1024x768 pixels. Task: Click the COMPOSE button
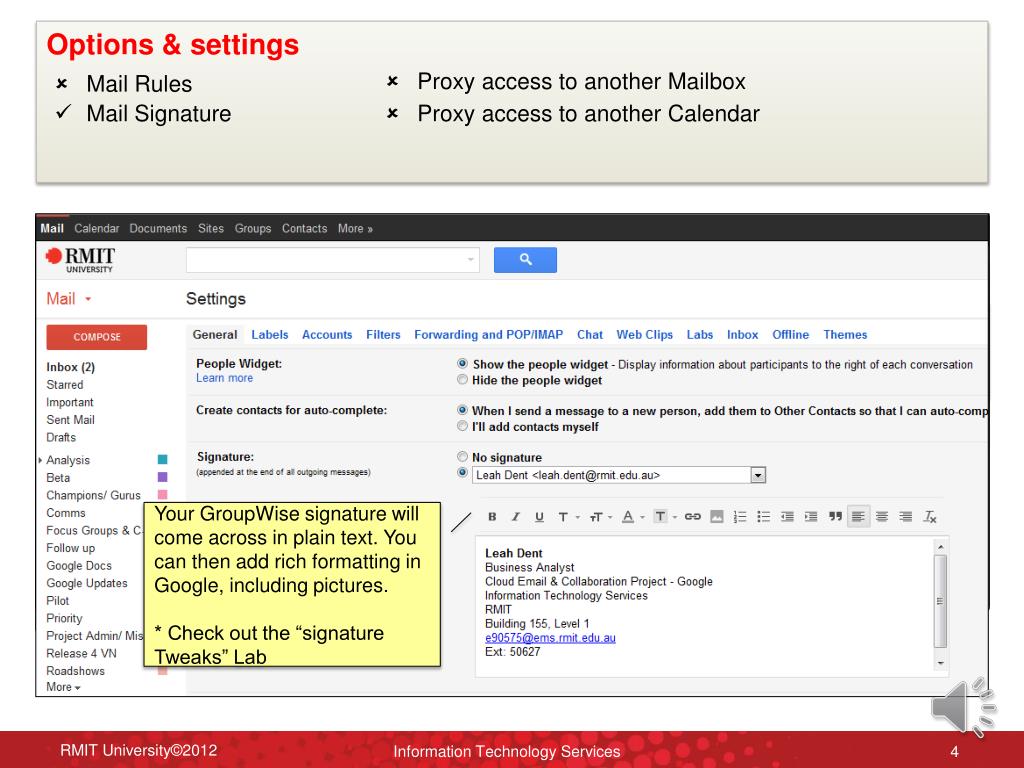97,337
